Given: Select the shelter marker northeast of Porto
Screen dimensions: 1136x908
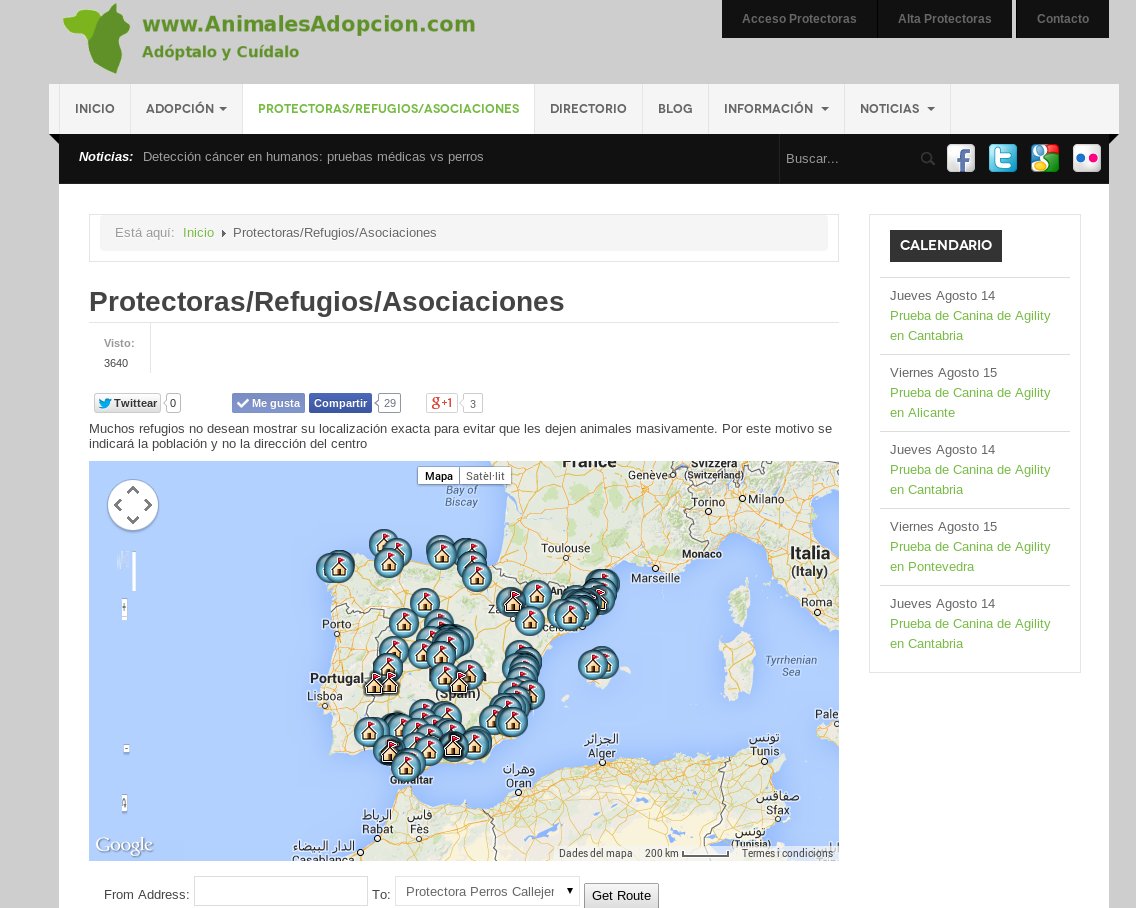Looking at the screenshot, I should click(x=404, y=622).
